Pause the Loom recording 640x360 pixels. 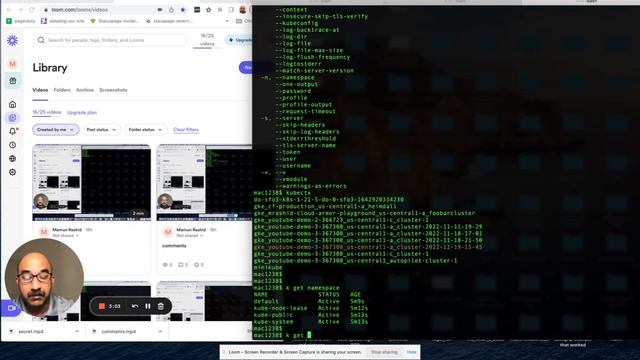coord(148,306)
